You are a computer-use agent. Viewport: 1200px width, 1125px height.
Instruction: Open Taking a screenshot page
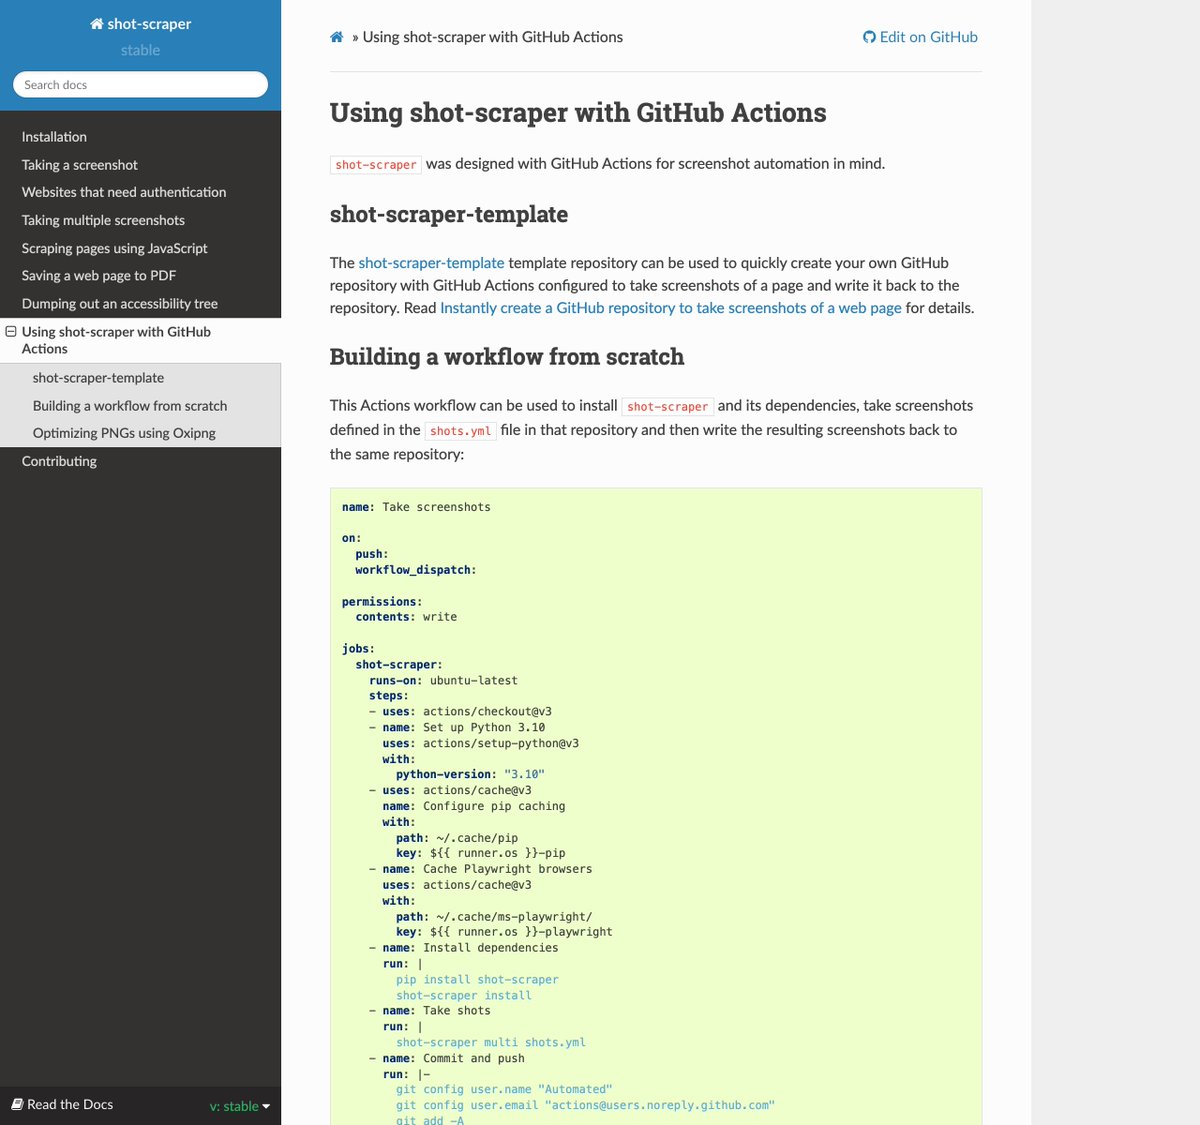(80, 165)
